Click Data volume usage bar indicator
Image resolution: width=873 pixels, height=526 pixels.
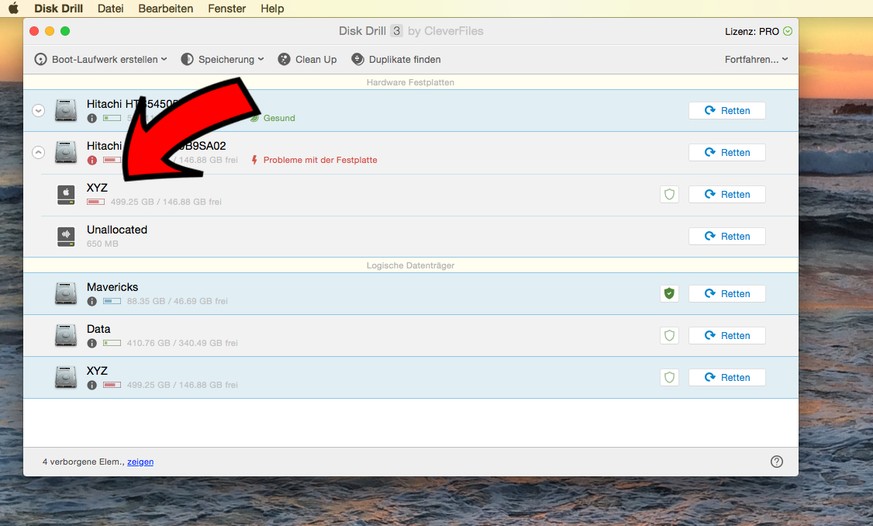coord(112,343)
